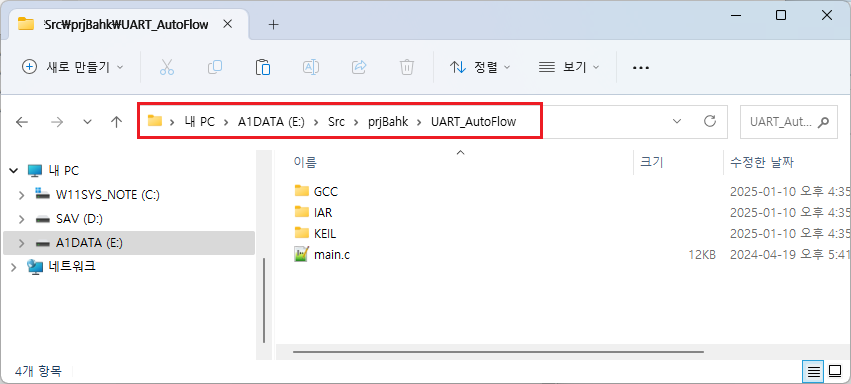Screen dimensions: 851x384
Task: Click the search magnifier icon
Action: (823, 122)
